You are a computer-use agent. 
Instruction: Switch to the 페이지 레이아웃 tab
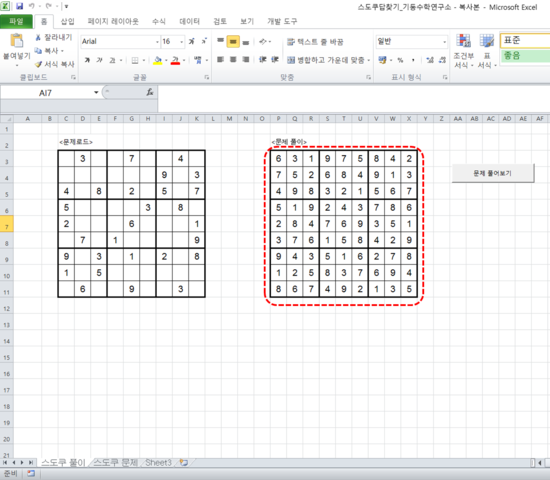[x=113, y=21]
